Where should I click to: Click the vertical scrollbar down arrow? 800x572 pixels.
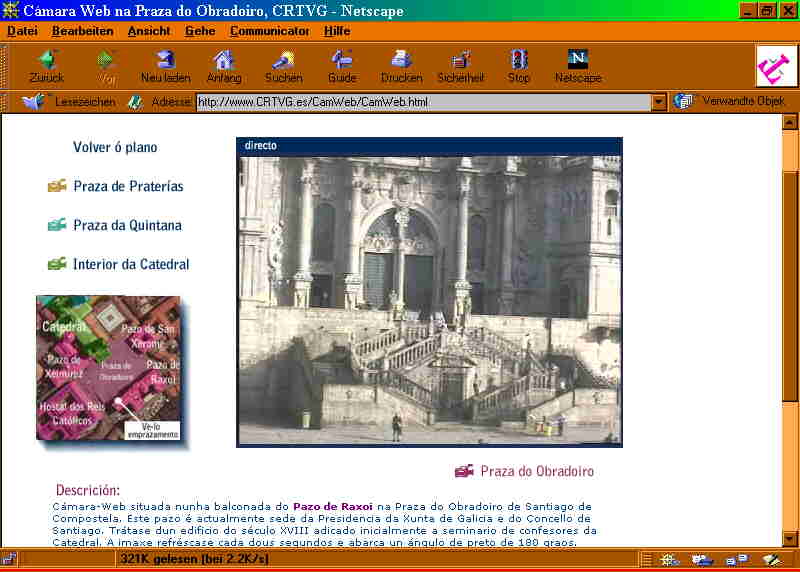coord(790,538)
